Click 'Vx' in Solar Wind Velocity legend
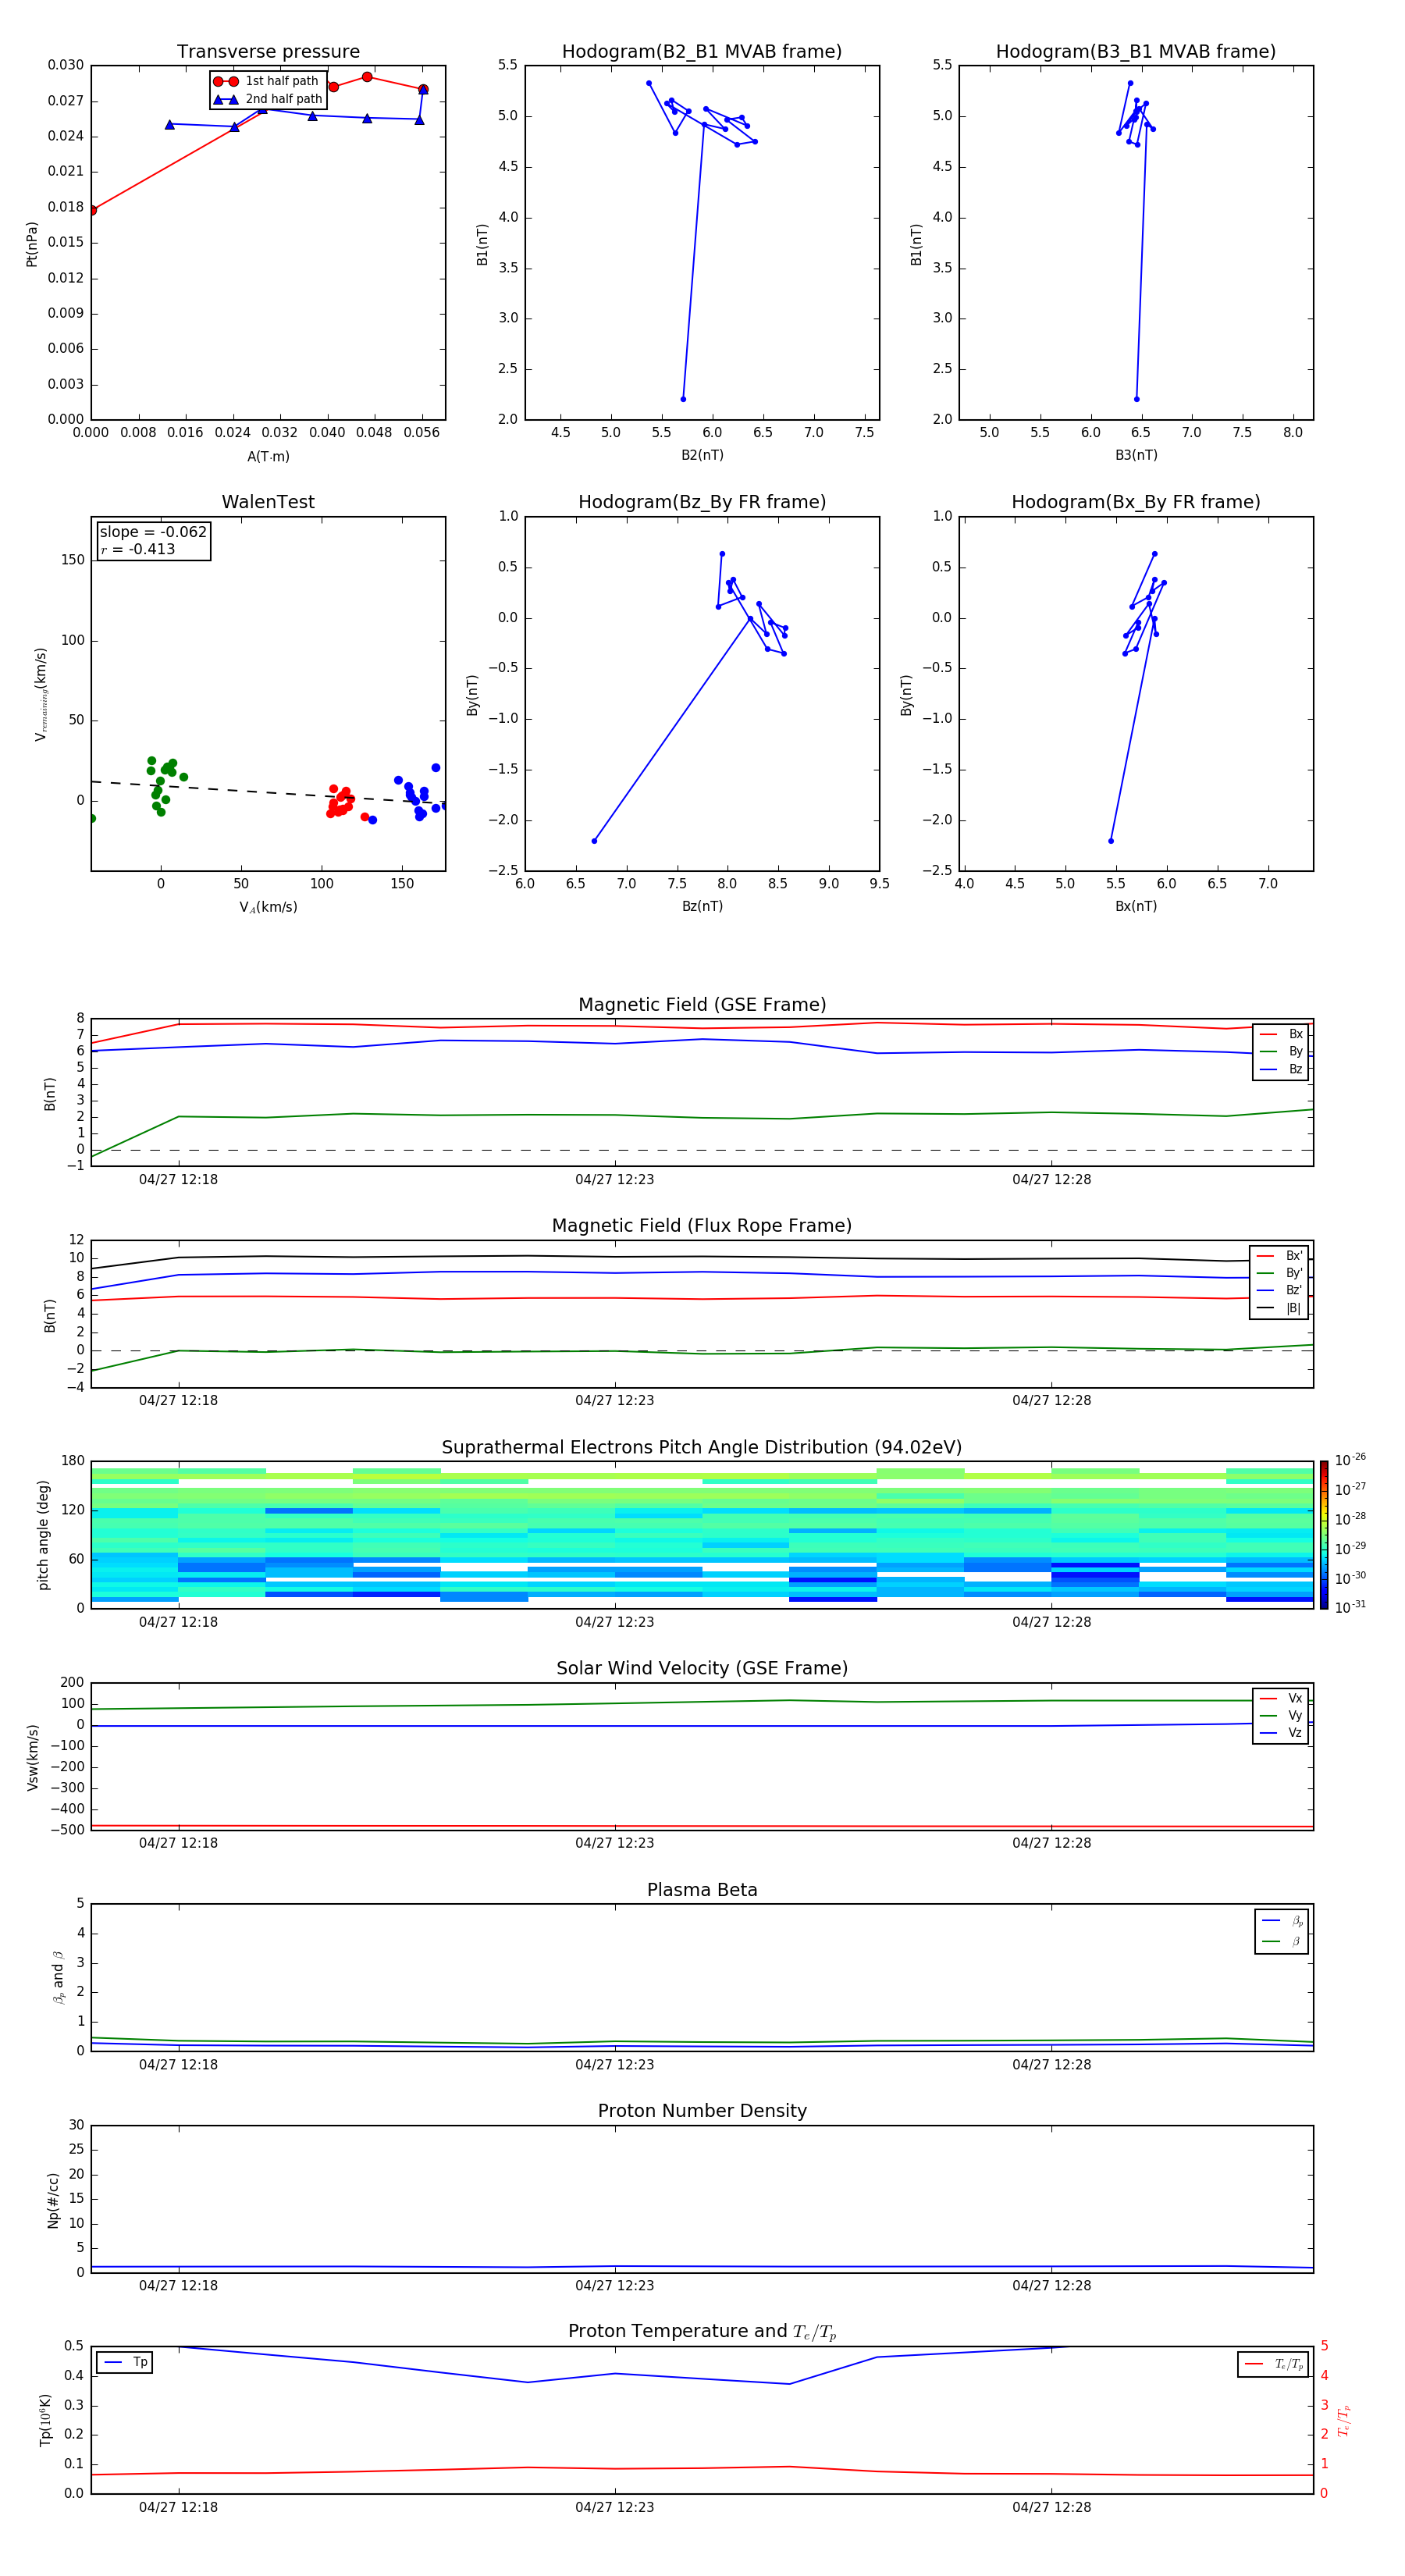The image size is (1405, 2576). pos(1282,1698)
